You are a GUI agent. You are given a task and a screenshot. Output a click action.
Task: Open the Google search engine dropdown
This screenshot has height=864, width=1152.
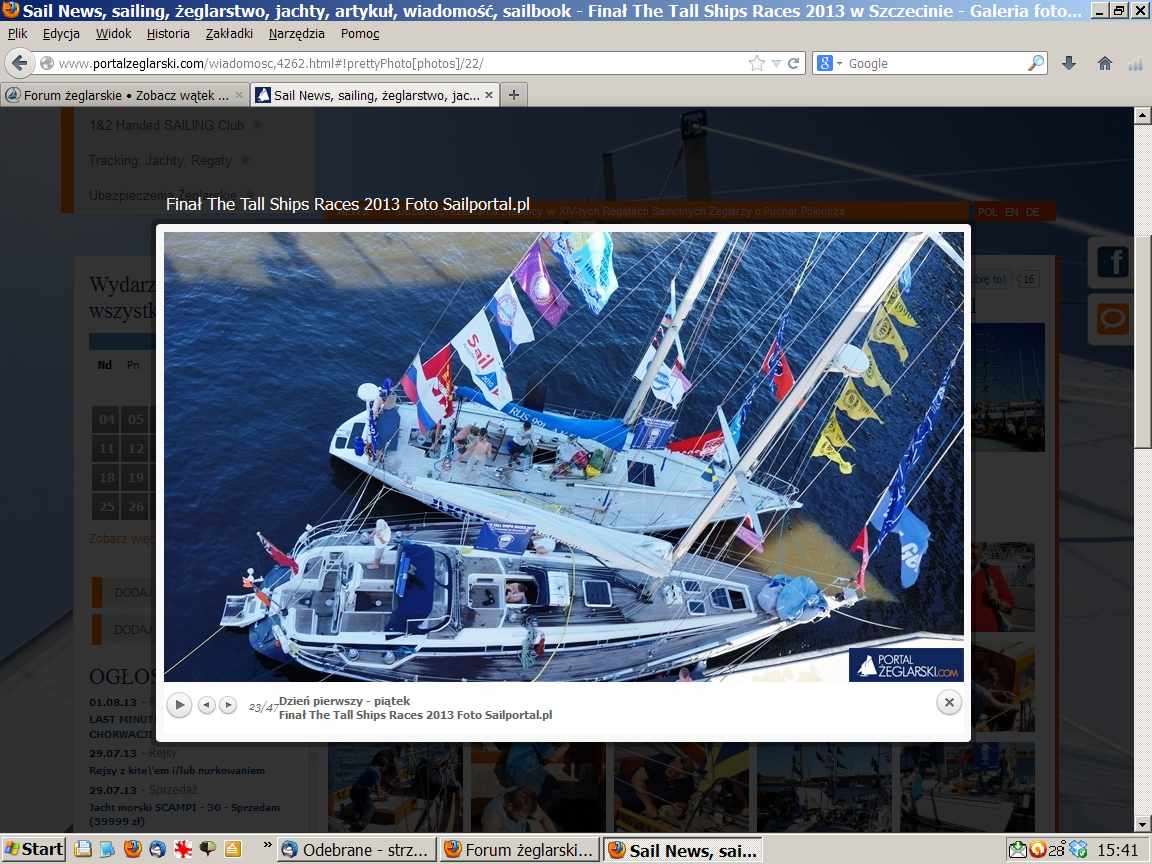[x=830, y=63]
